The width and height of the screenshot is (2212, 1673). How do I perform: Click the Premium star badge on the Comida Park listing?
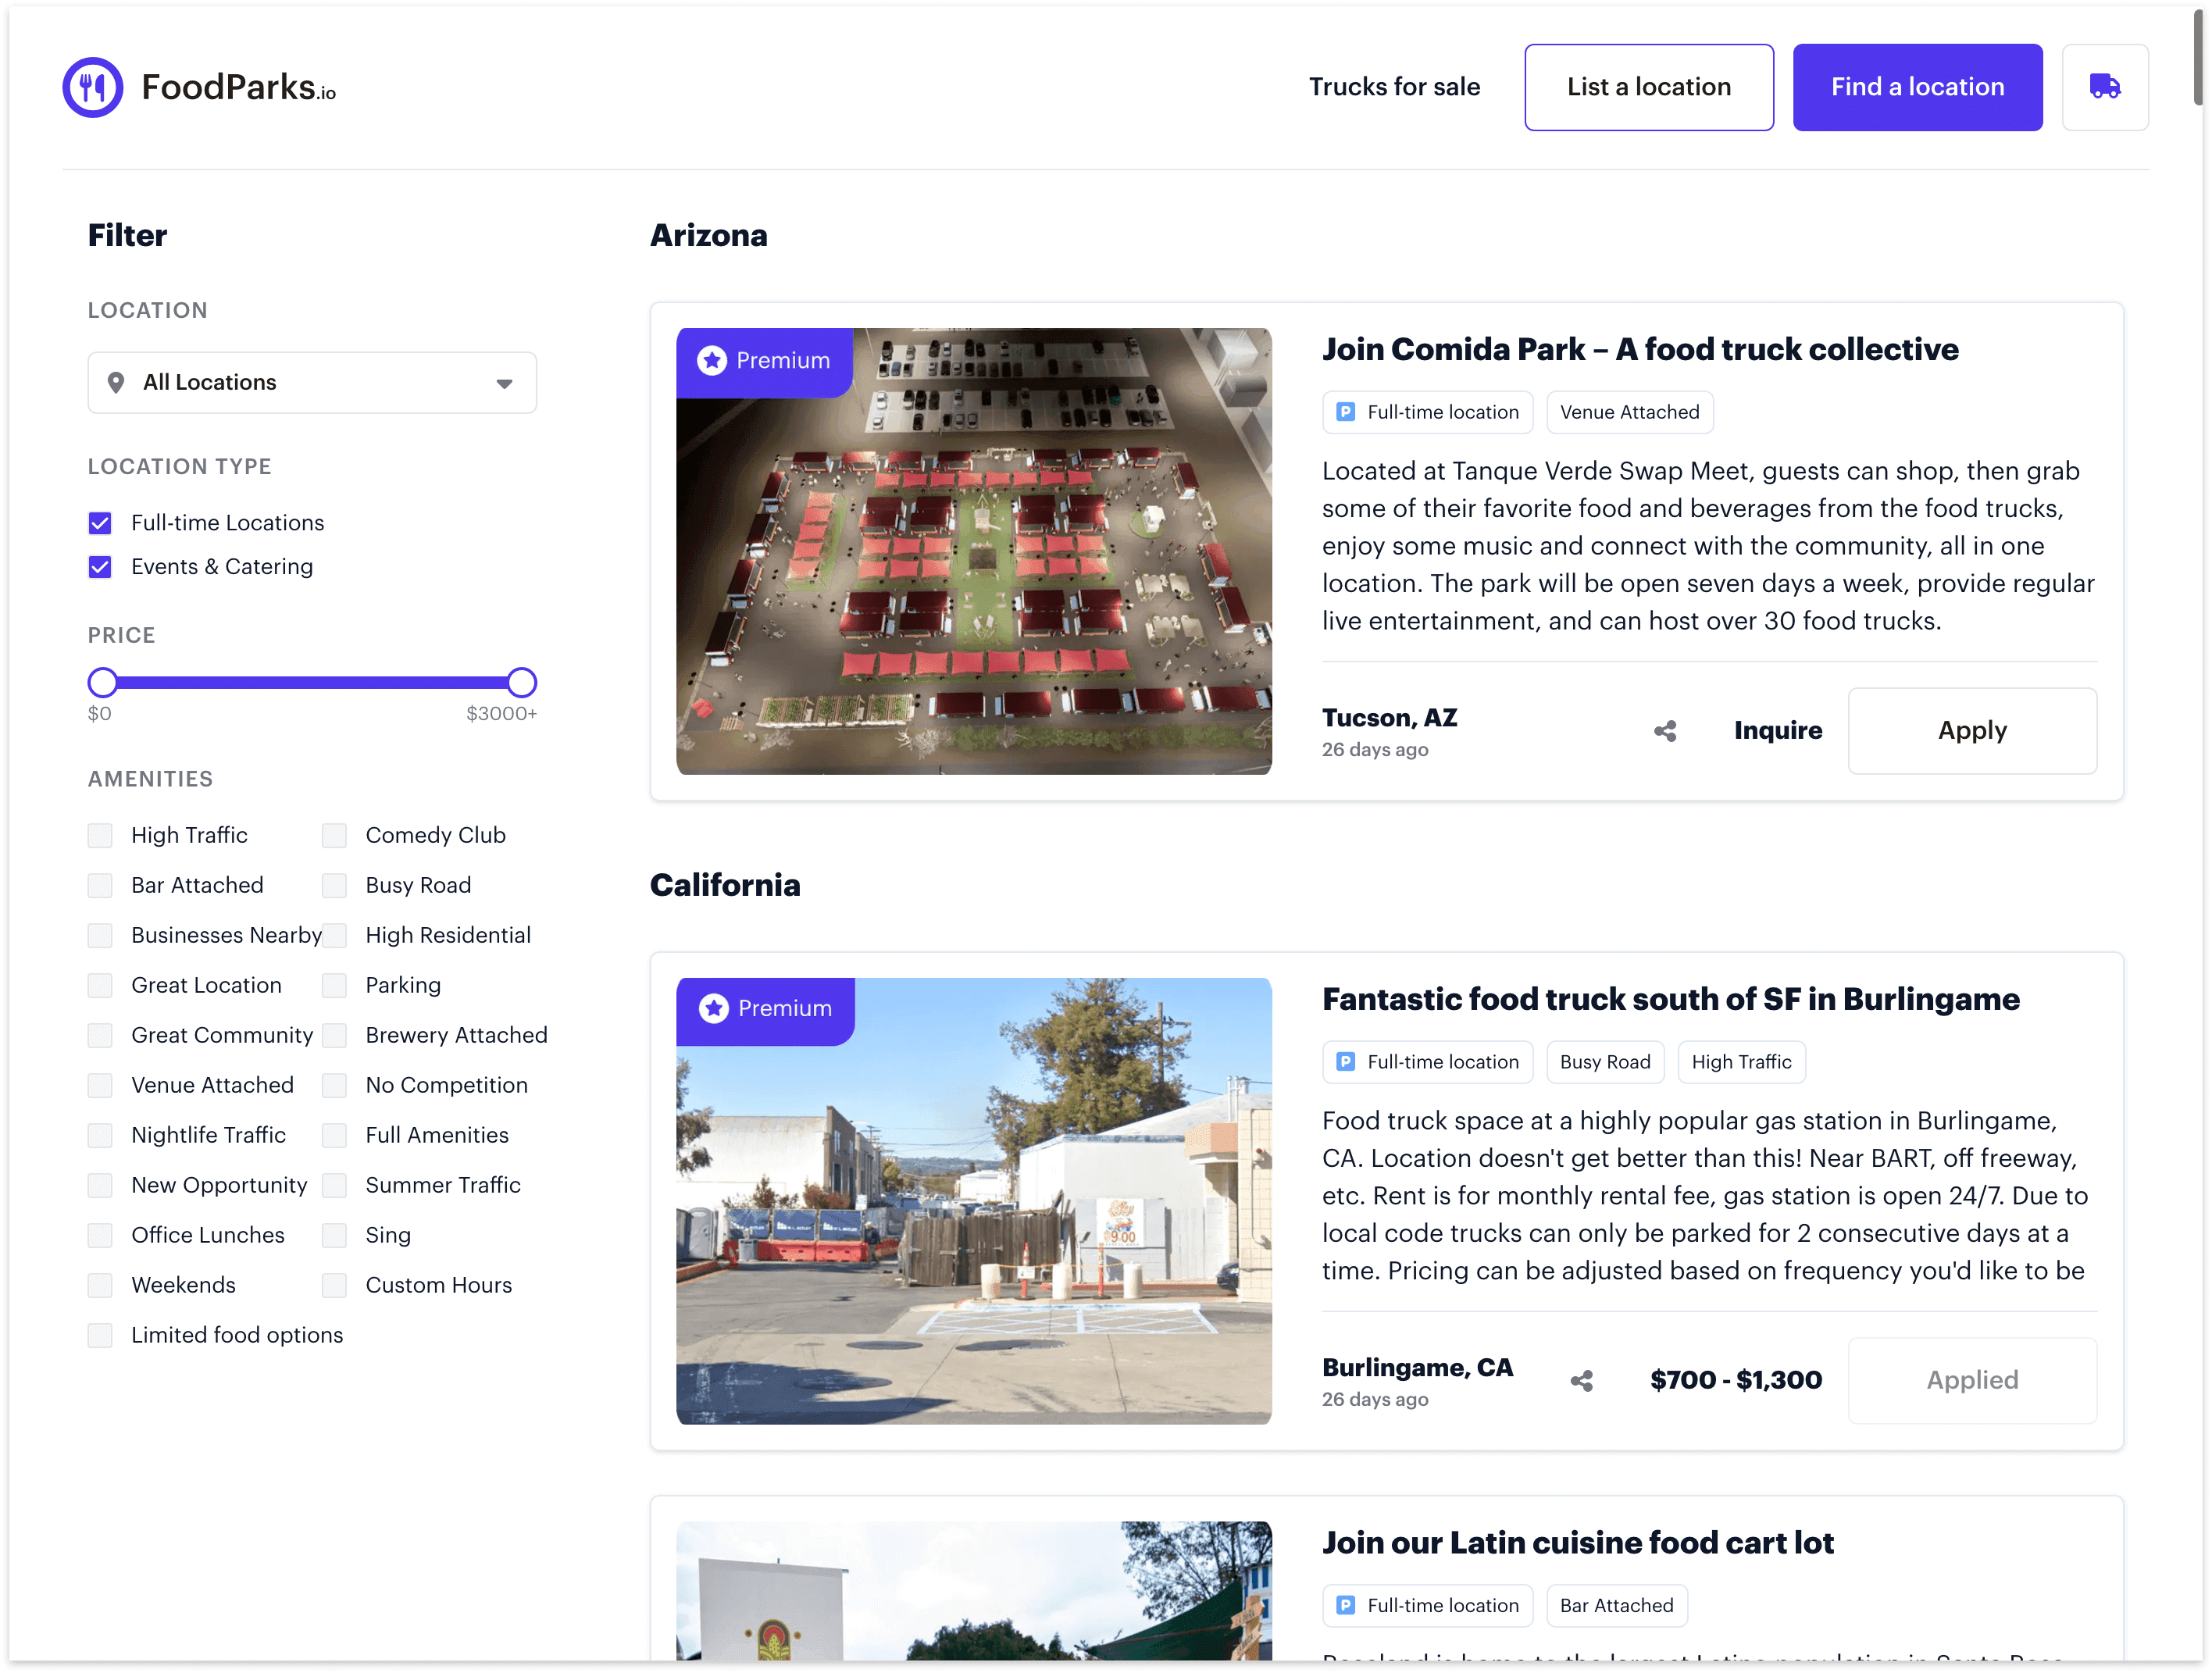click(712, 361)
